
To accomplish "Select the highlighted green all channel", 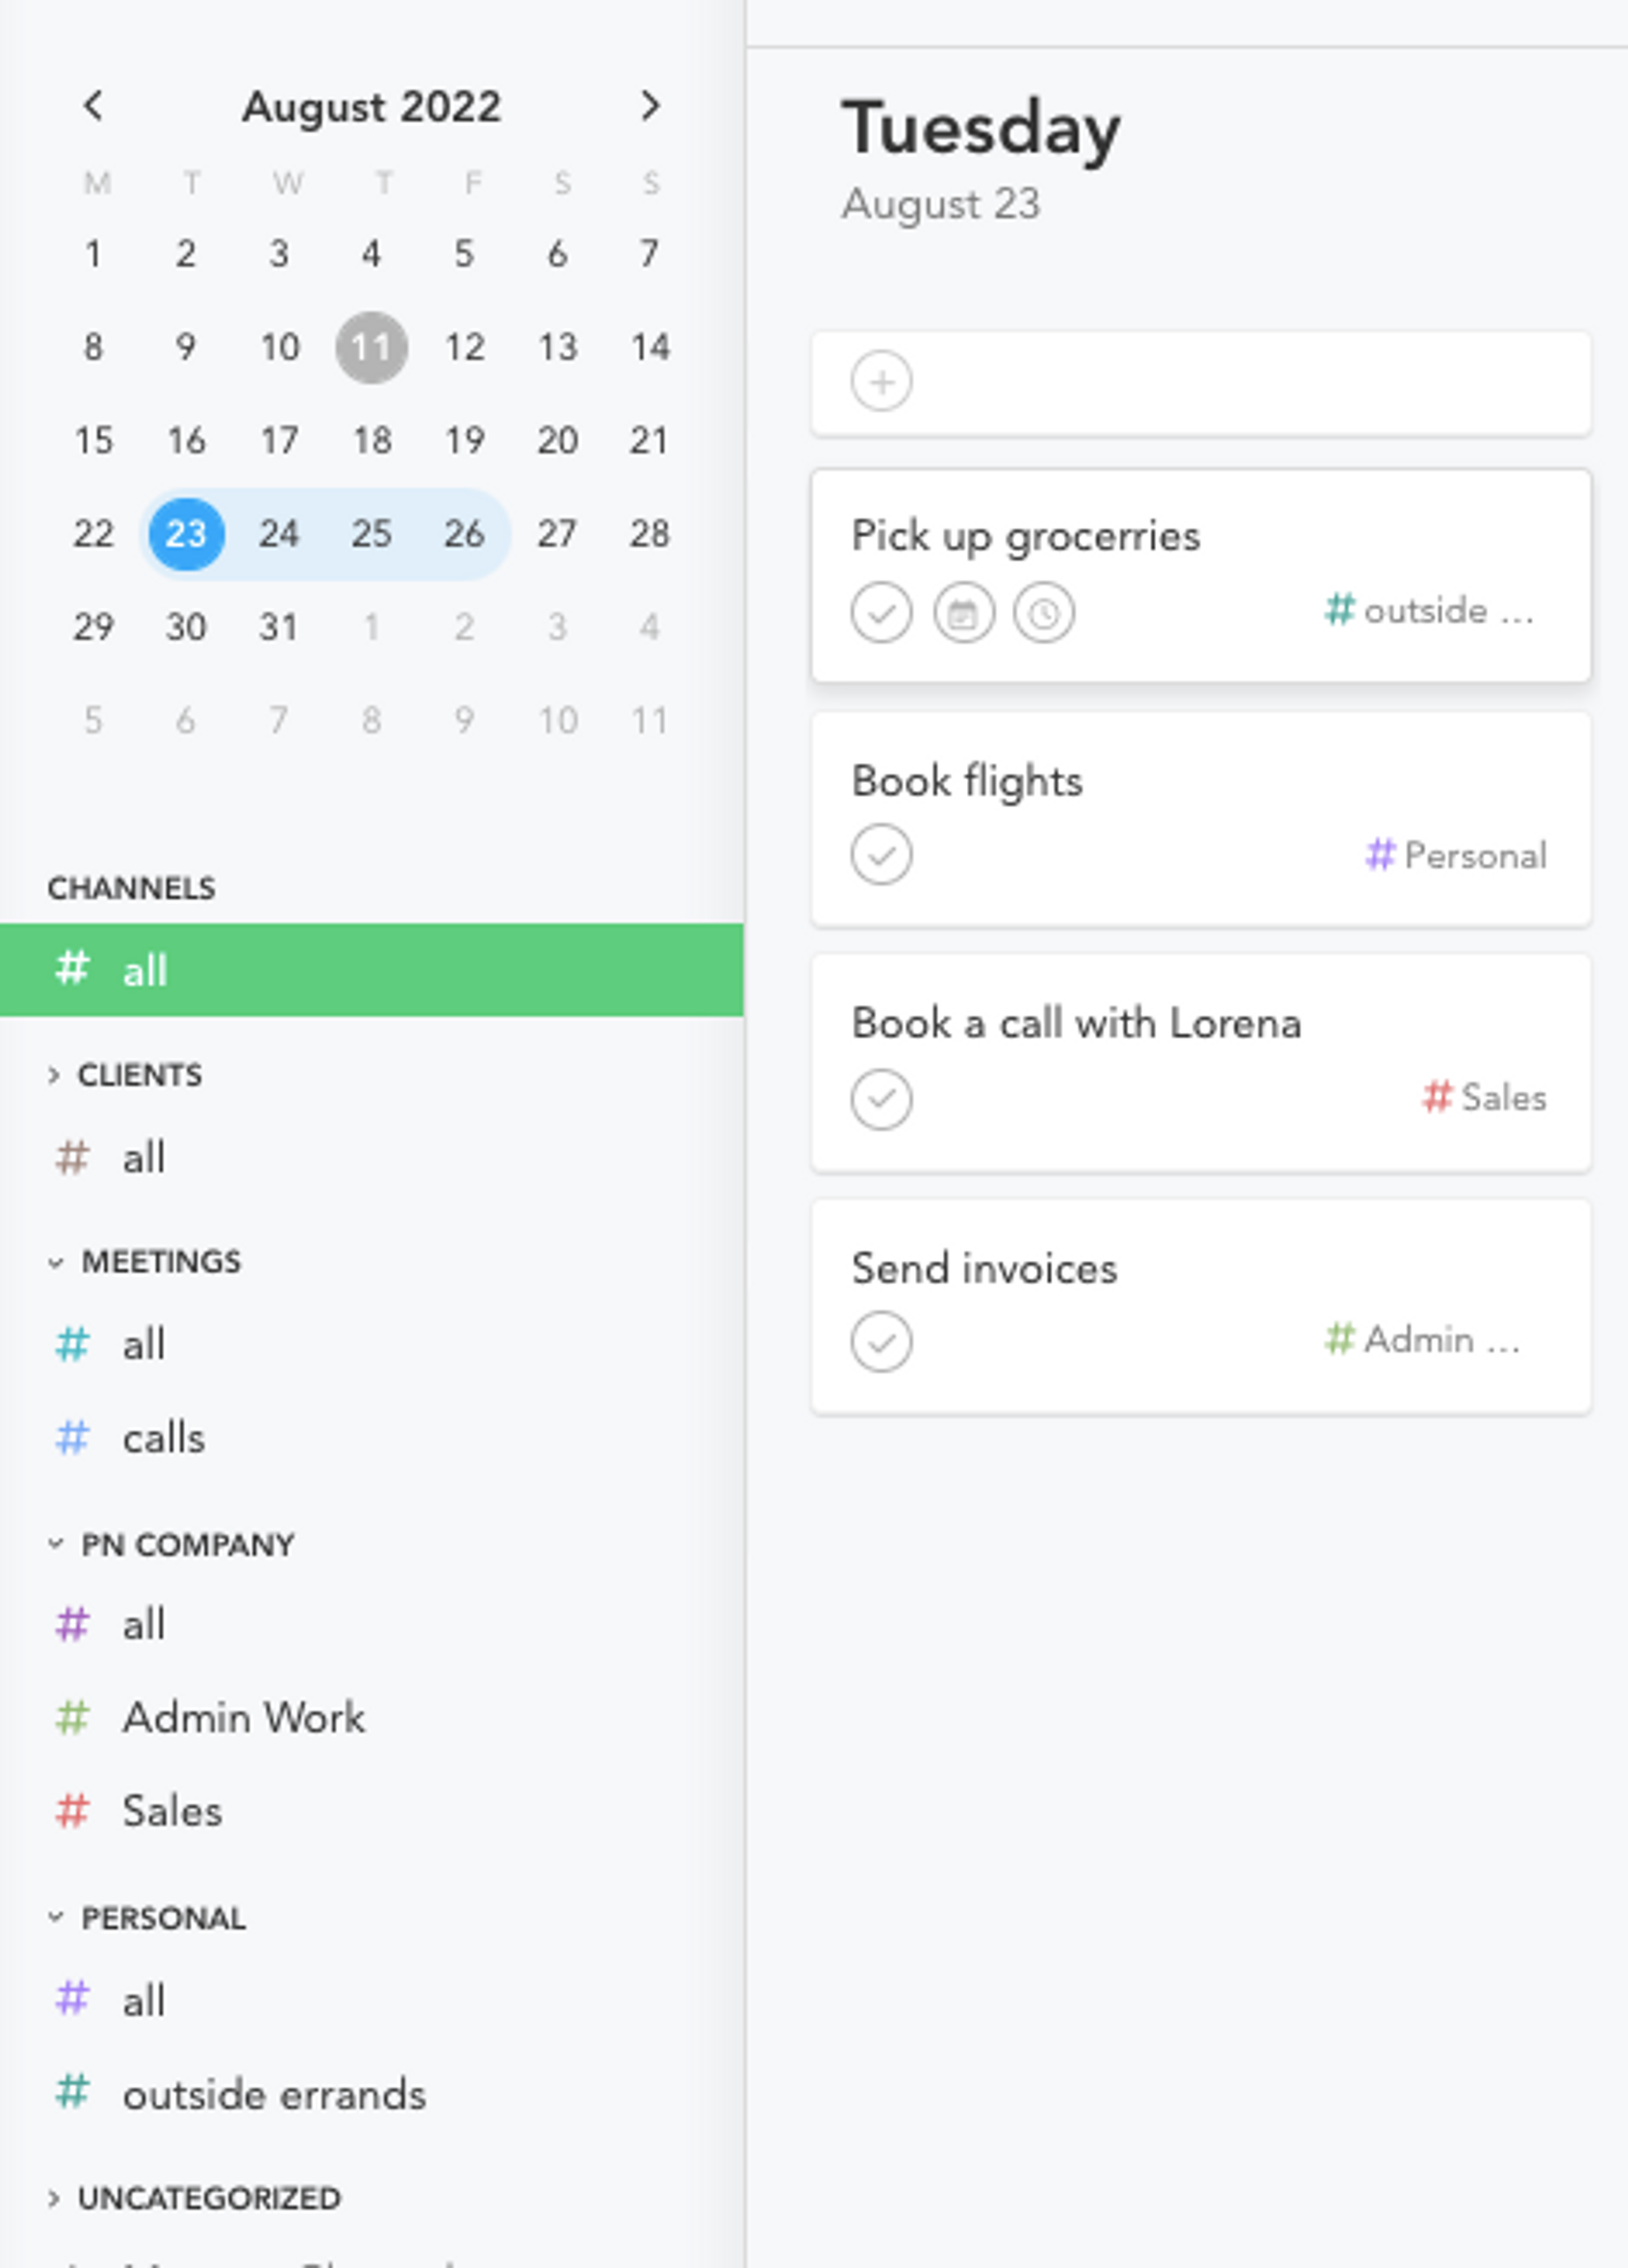I will tap(371, 970).
